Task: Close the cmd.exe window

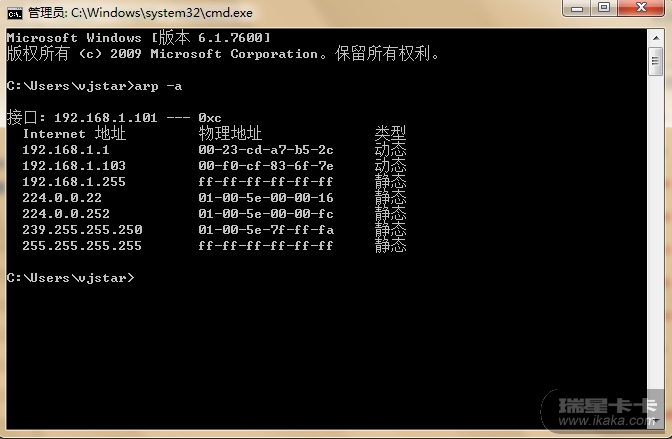Action: pos(642,8)
